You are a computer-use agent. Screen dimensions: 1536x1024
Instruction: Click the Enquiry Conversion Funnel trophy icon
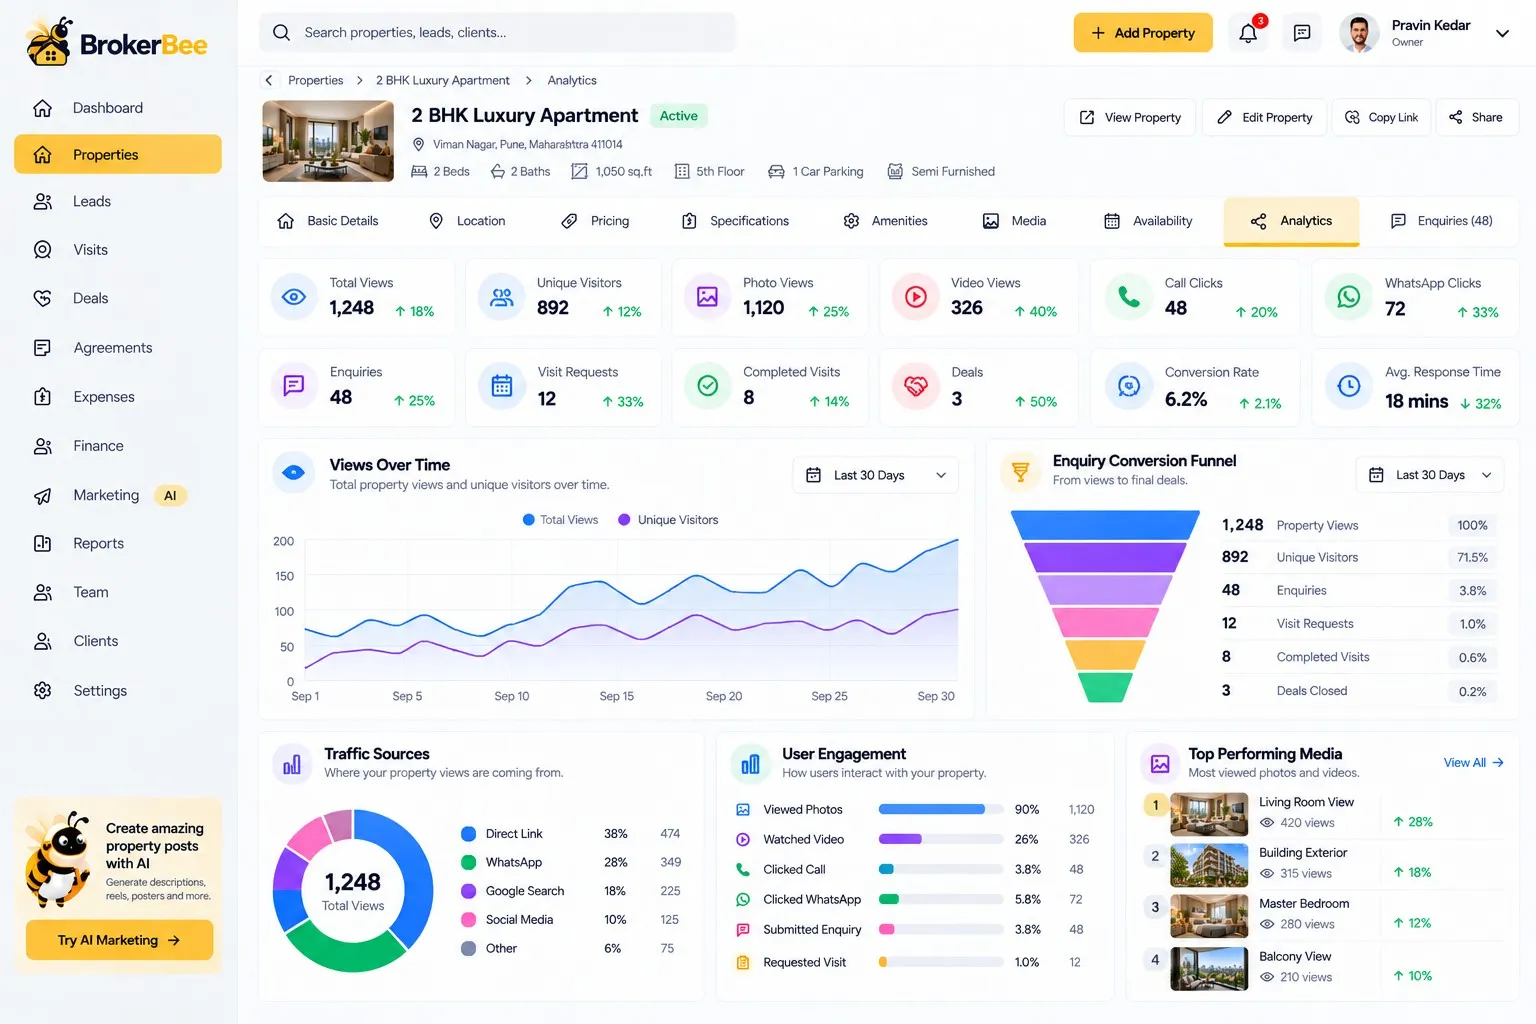point(1021,471)
